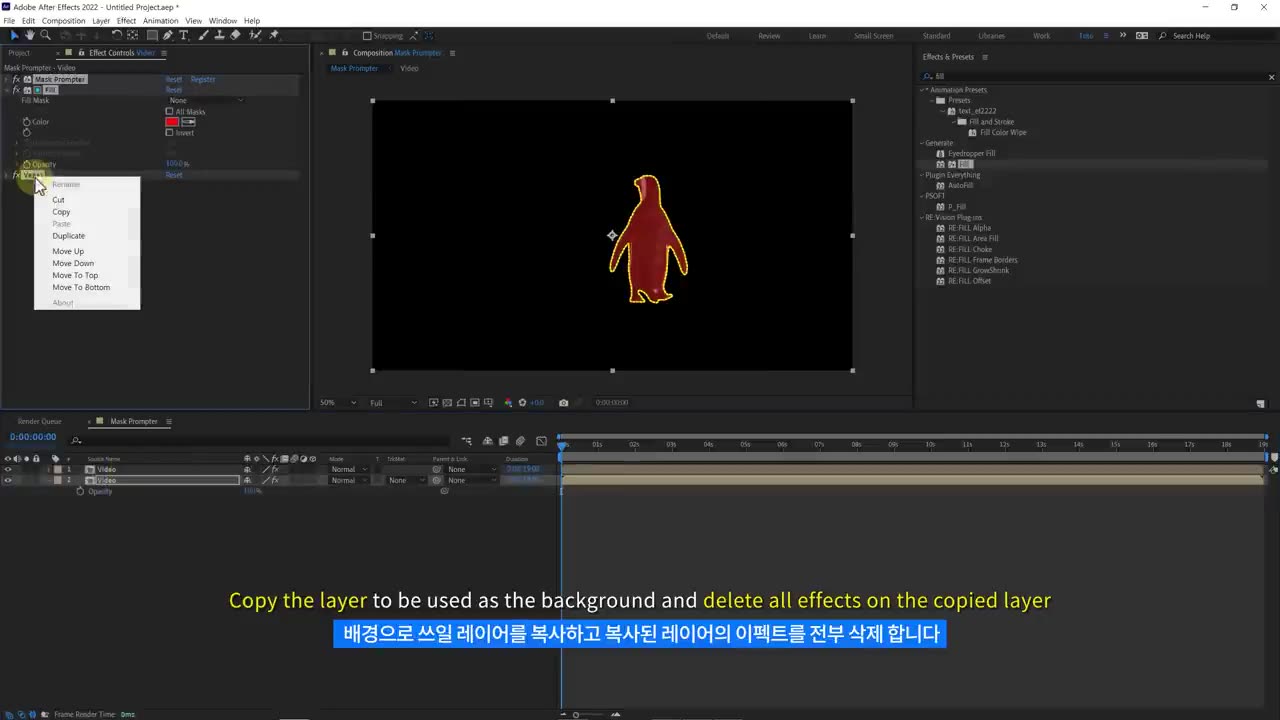Check the All Masks checkbox

169,111
